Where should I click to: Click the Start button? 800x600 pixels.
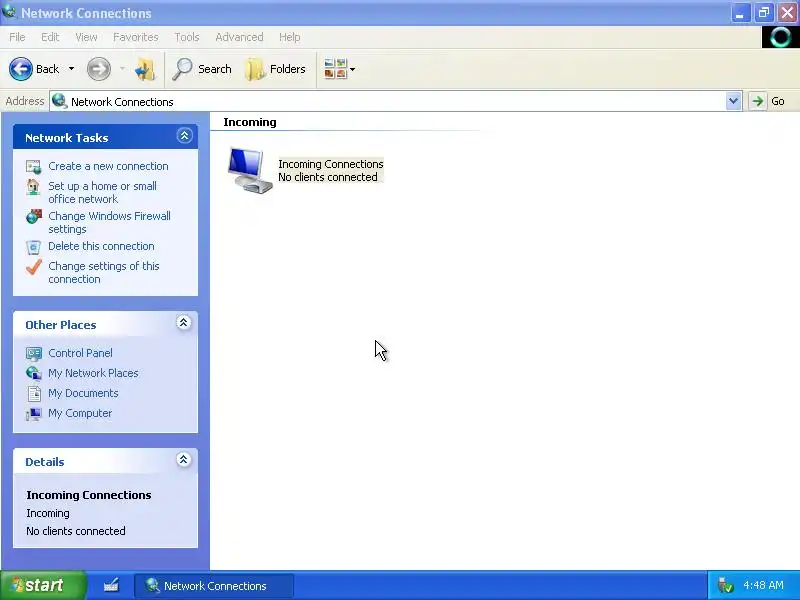coord(43,585)
